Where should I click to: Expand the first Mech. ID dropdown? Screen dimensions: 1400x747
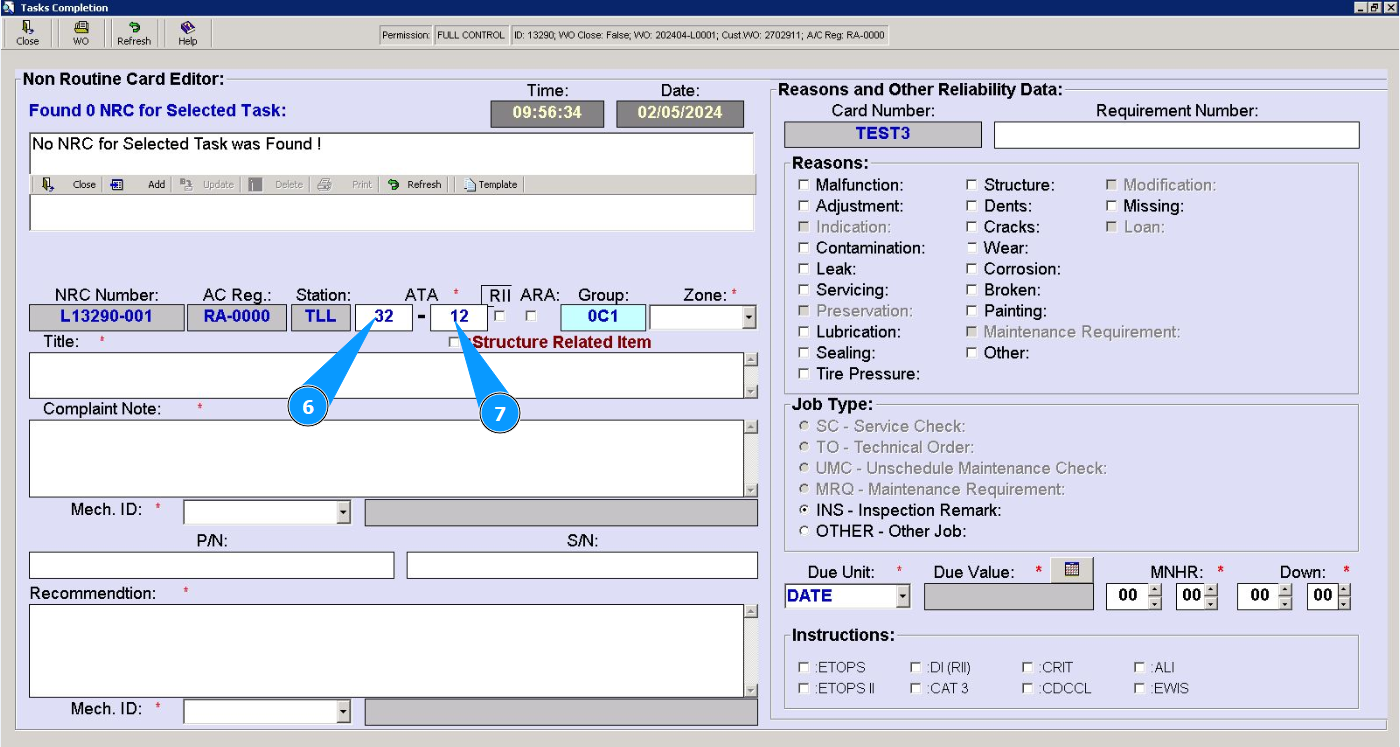coord(343,513)
